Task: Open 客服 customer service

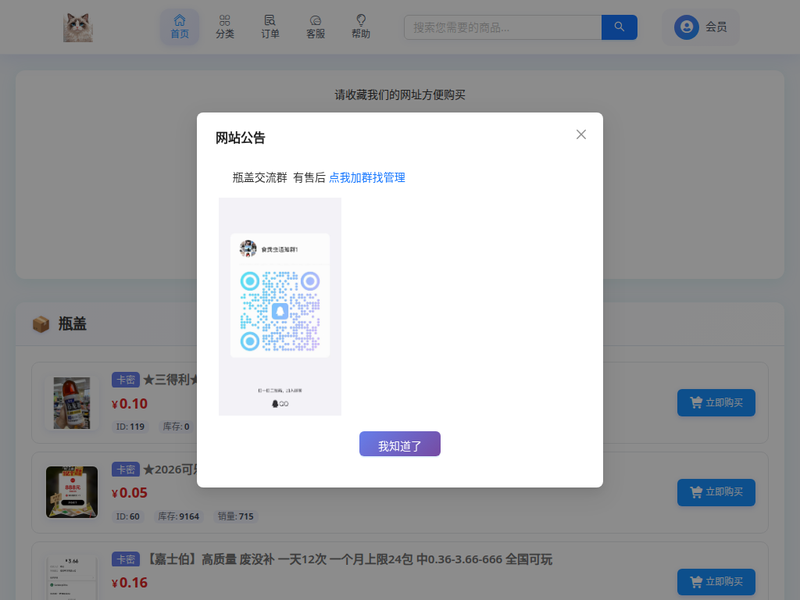Action: click(315, 27)
